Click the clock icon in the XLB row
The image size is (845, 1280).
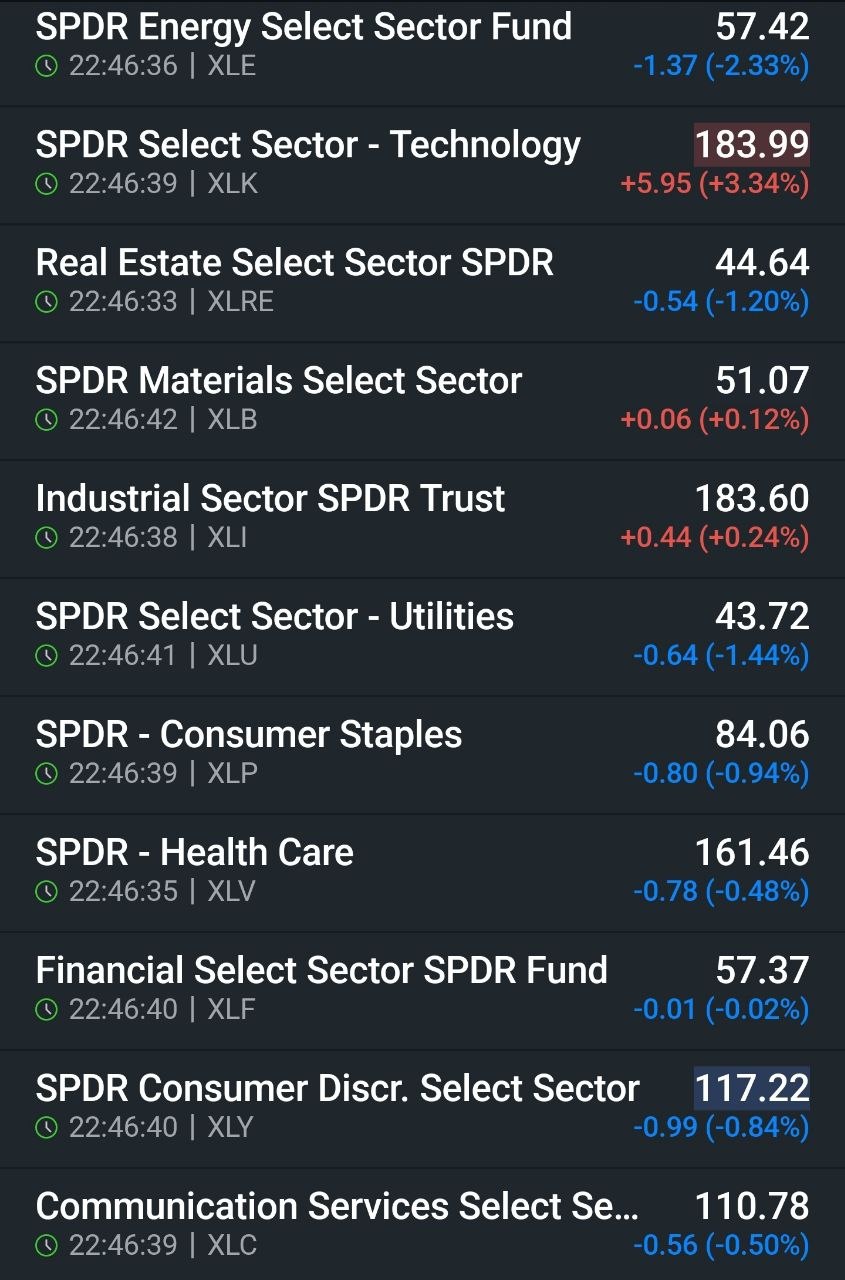click(46, 420)
